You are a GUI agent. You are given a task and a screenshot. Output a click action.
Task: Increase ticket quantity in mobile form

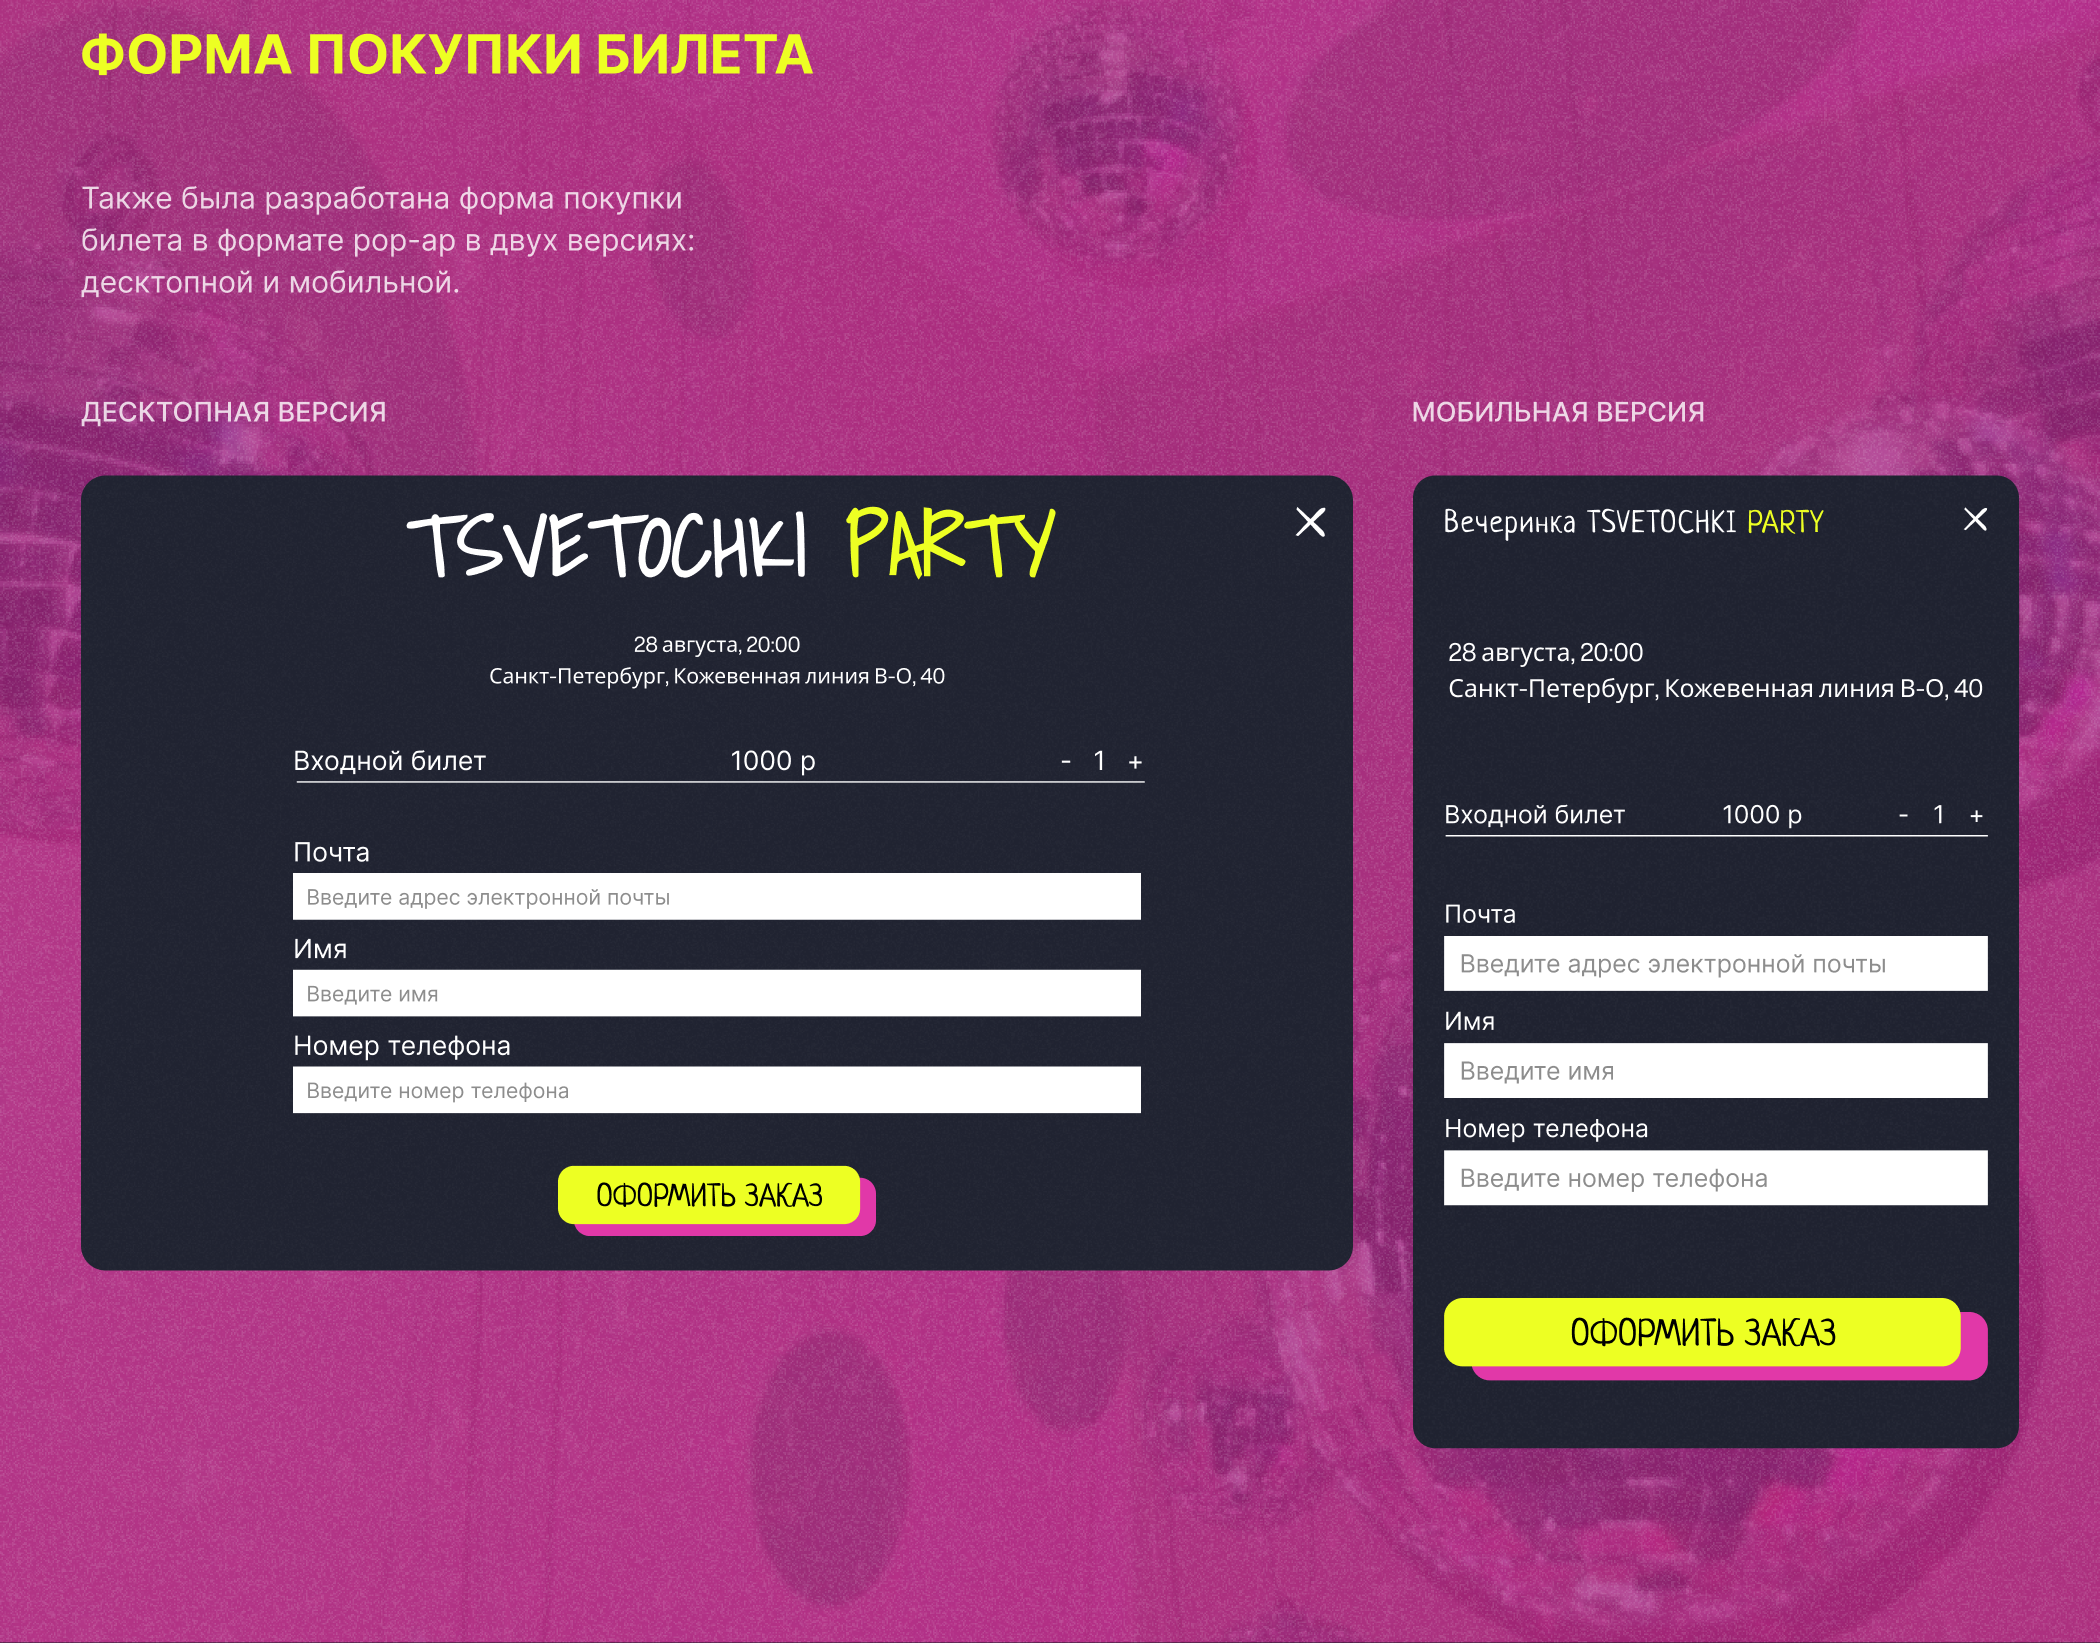click(x=1976, y=816)
